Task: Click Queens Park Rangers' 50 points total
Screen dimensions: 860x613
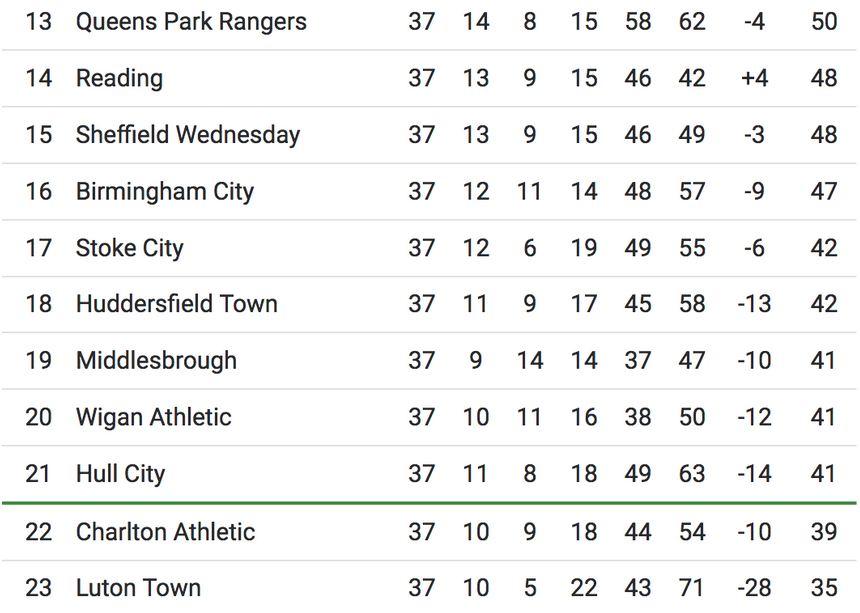Action: click(x=824, y=21)
